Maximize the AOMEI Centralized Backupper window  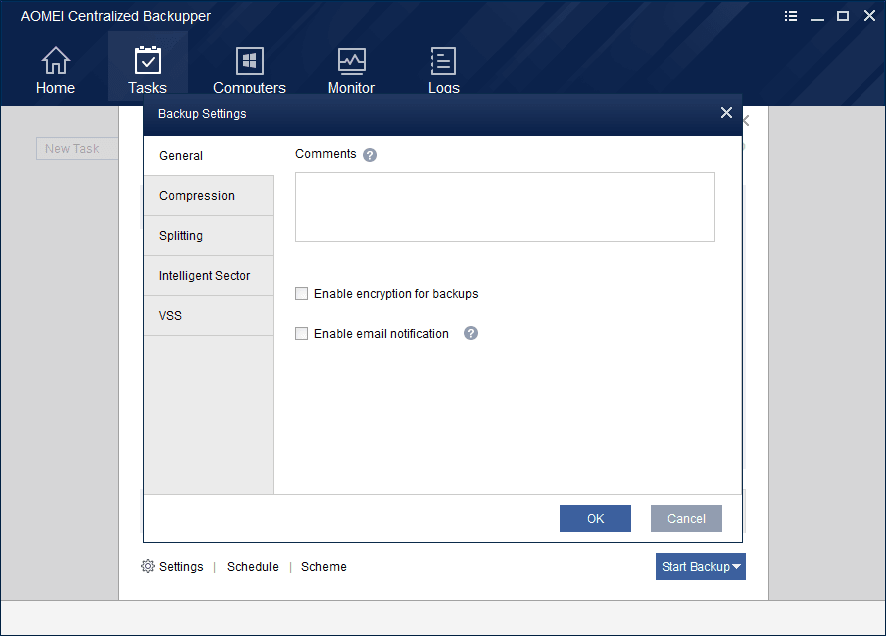[x=843, y=16]
